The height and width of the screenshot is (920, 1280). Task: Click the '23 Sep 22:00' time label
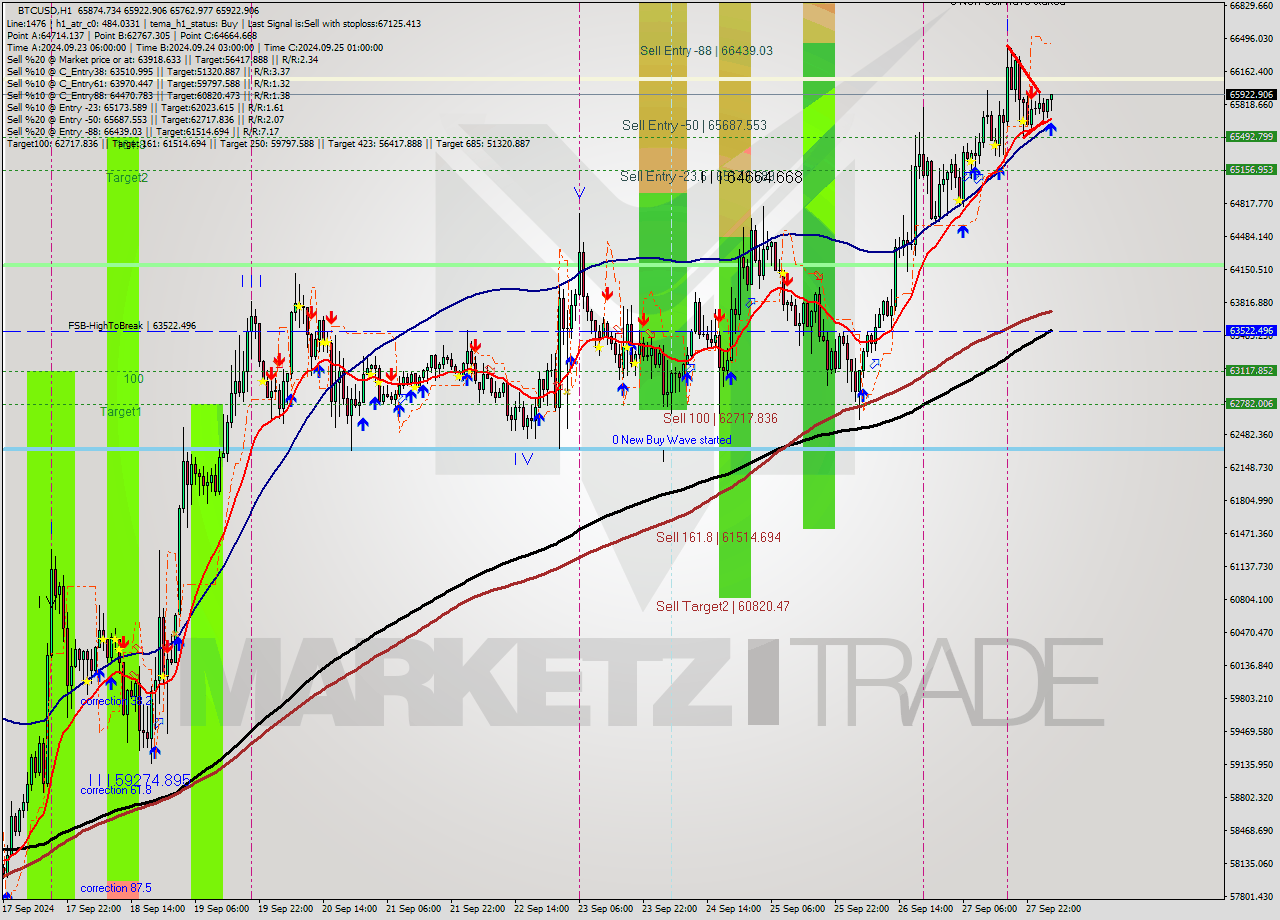click(x=669, y=909)
